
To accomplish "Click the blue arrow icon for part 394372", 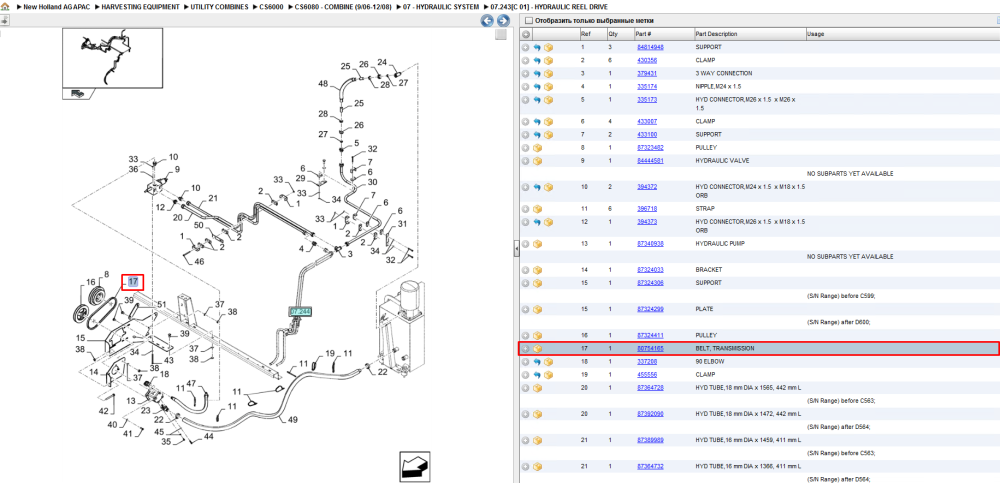I will [537, 187].
